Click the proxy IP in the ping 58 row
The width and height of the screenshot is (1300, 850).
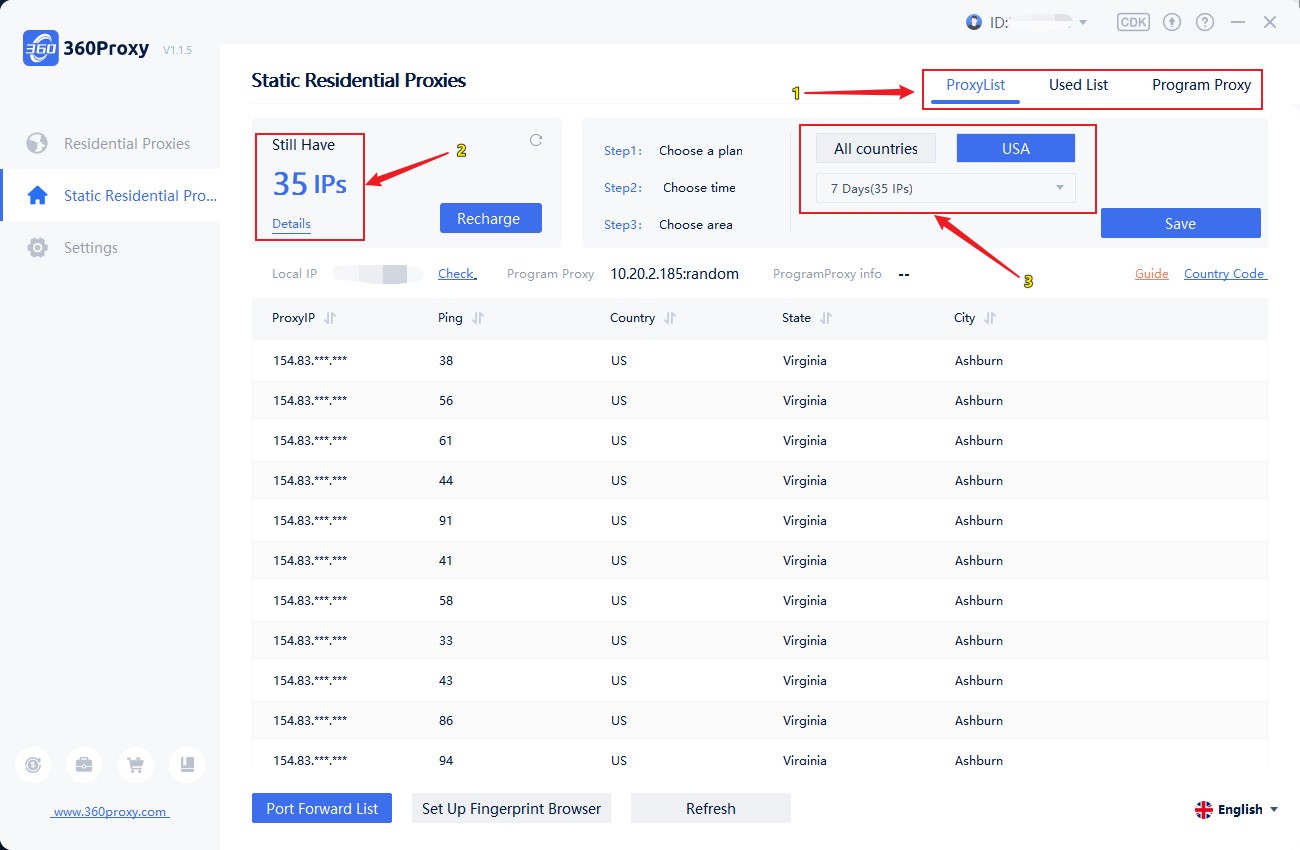(310, 601)
